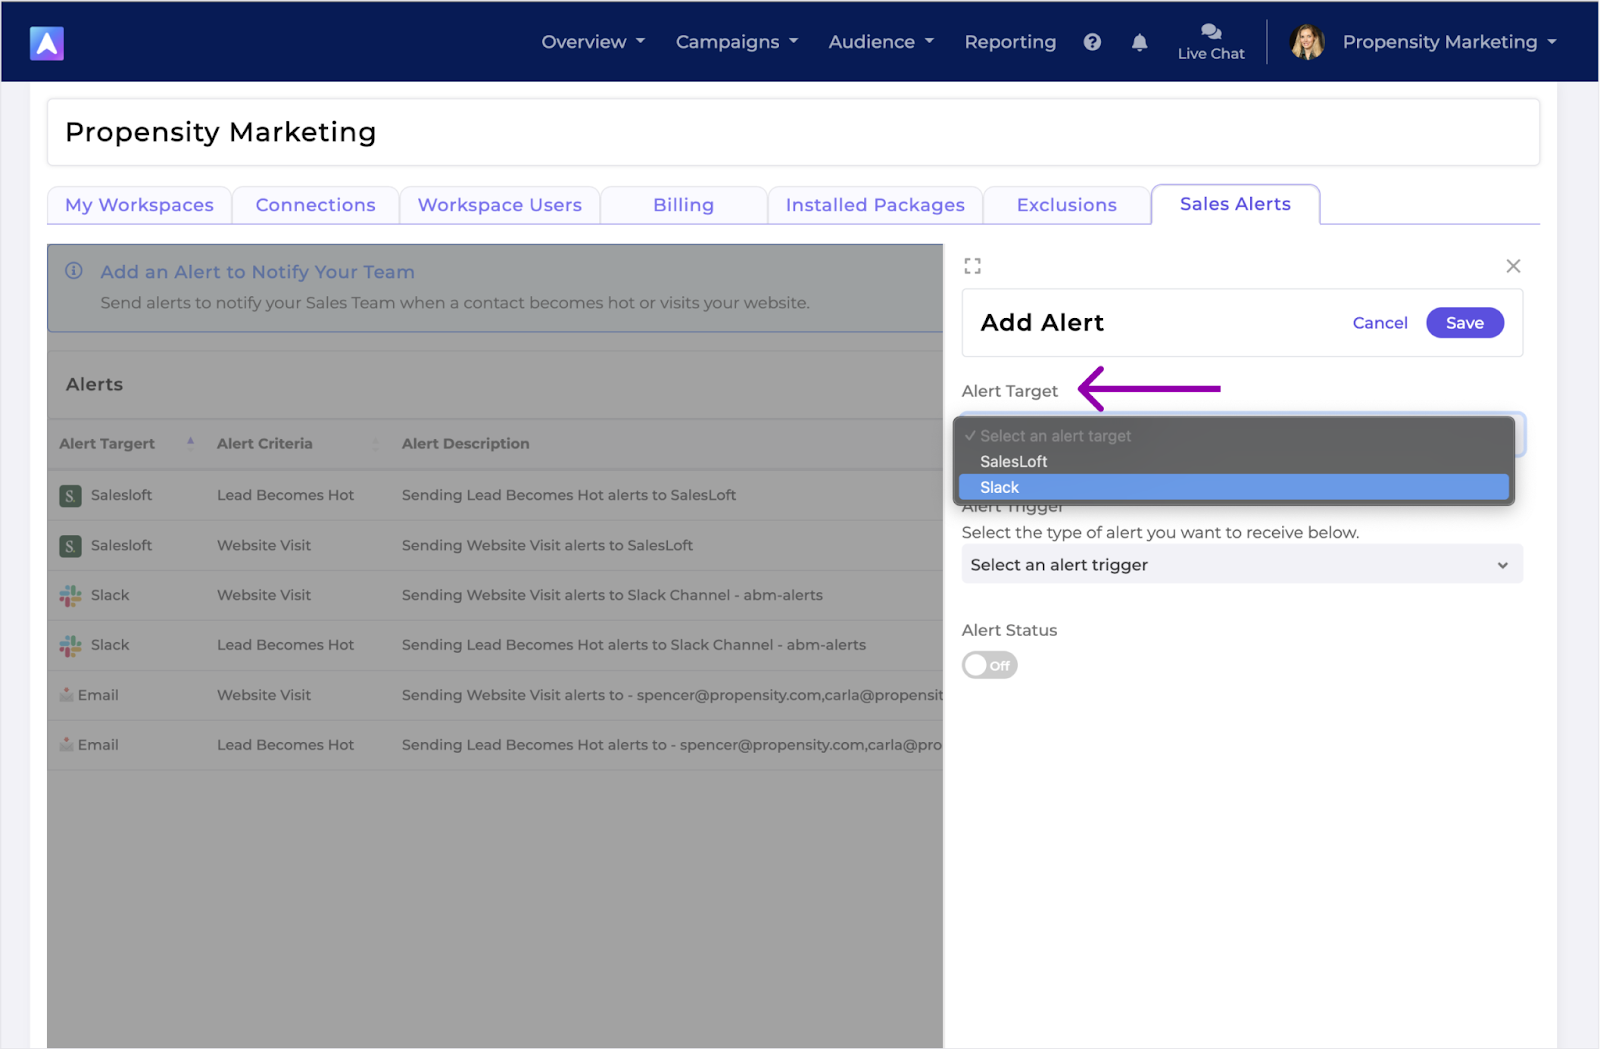Screen dimensions: 1600x1049
Task: Click Lead Becomes Hot criteria in first Salesloft row
Action: pos(285,495)
